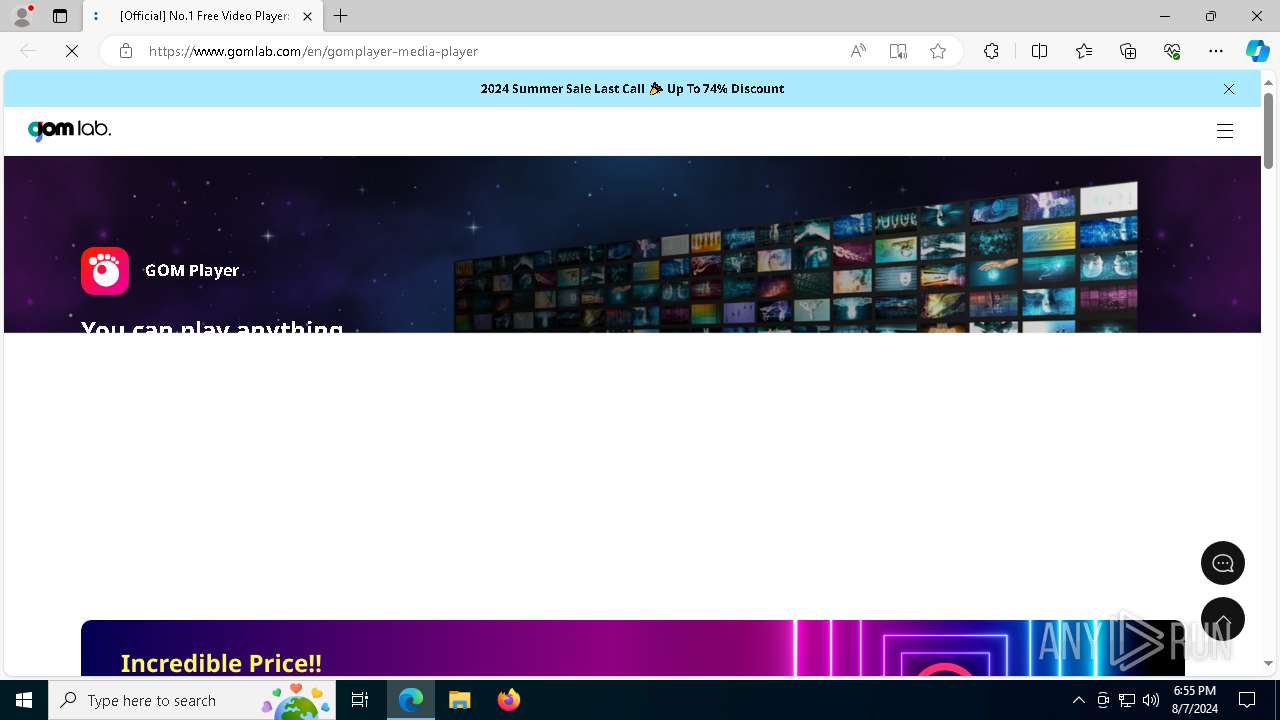This screenshot has height=720, width=1280.
Task: Stop loading the page
Action: pyautogui.click(x=72, y=51)
